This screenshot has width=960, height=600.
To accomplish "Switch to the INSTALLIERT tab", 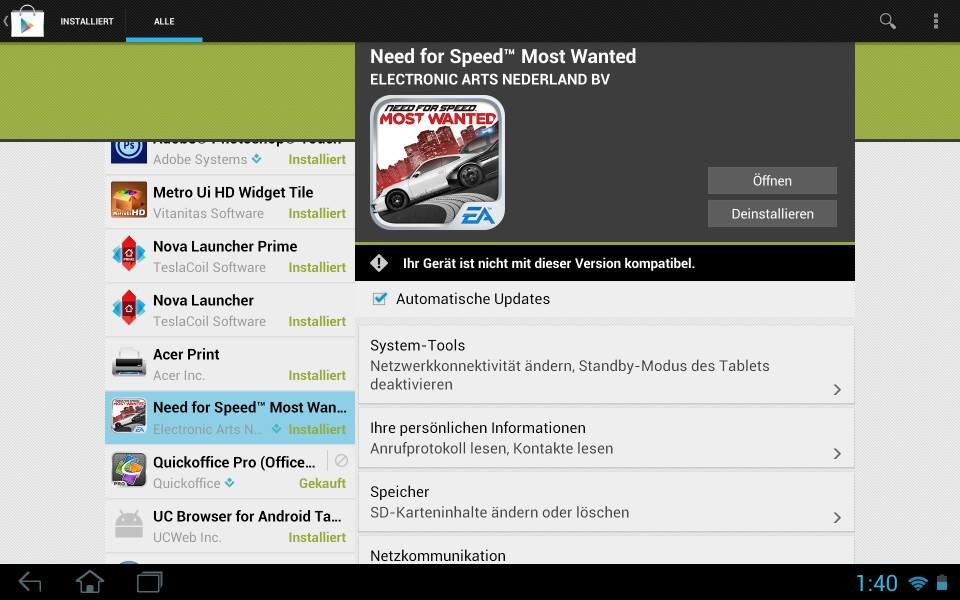I will click(x=87, y=21).
